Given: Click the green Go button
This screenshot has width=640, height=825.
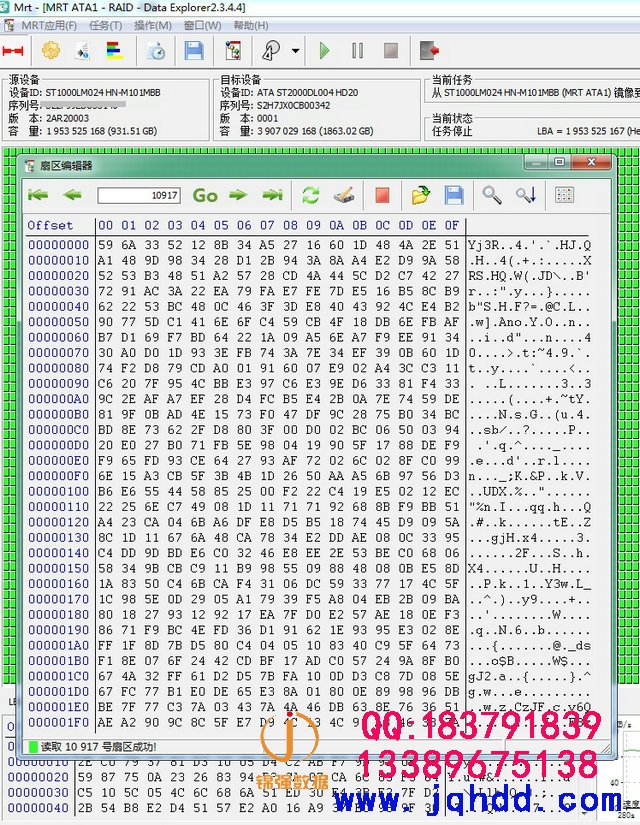Looking at the screenshot, I should click(x=205, y=196).
